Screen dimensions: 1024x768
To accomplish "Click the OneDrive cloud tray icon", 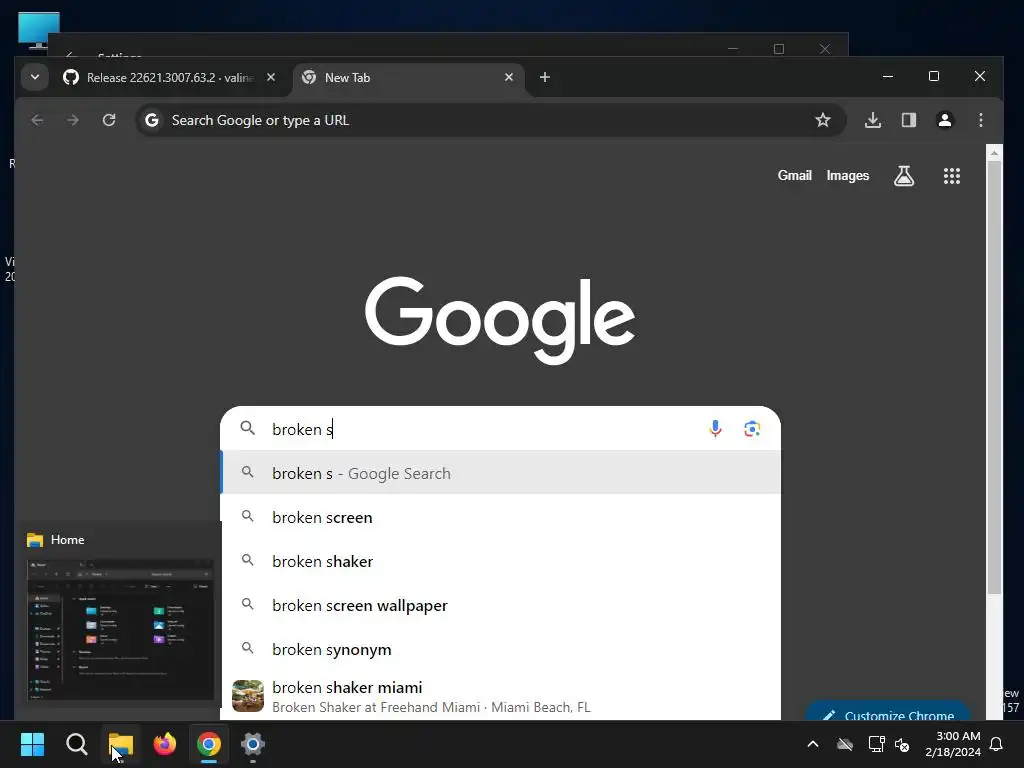I will (845, 744).
